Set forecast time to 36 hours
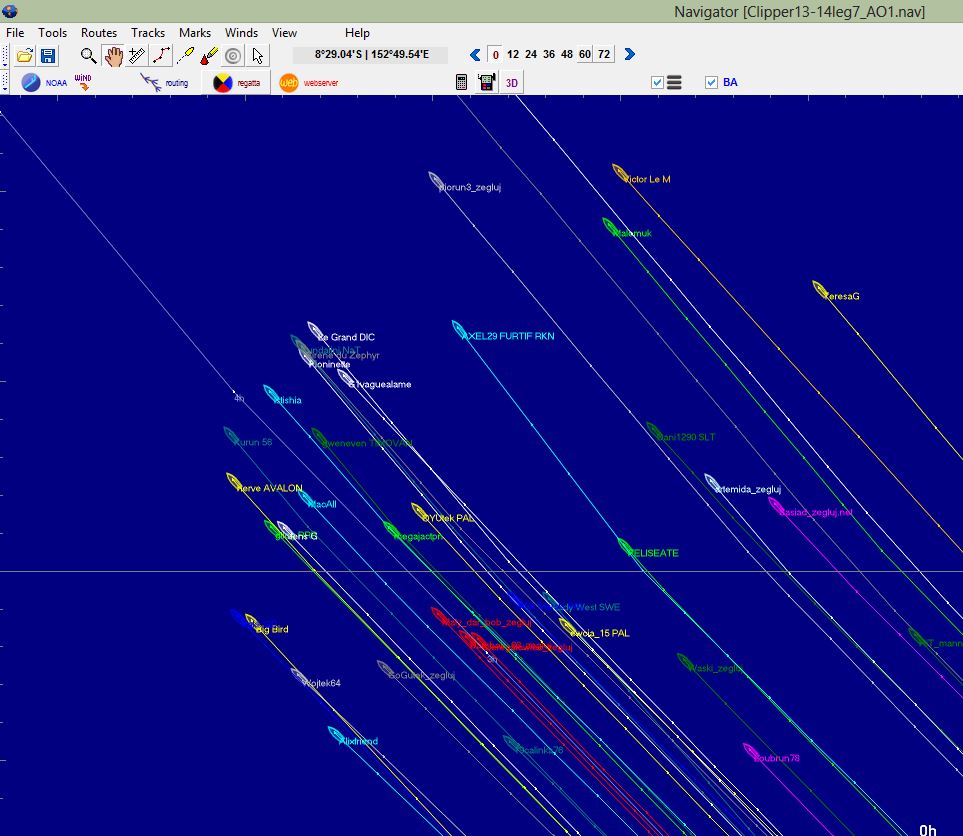963x836 pixels. tap(548, 55)
